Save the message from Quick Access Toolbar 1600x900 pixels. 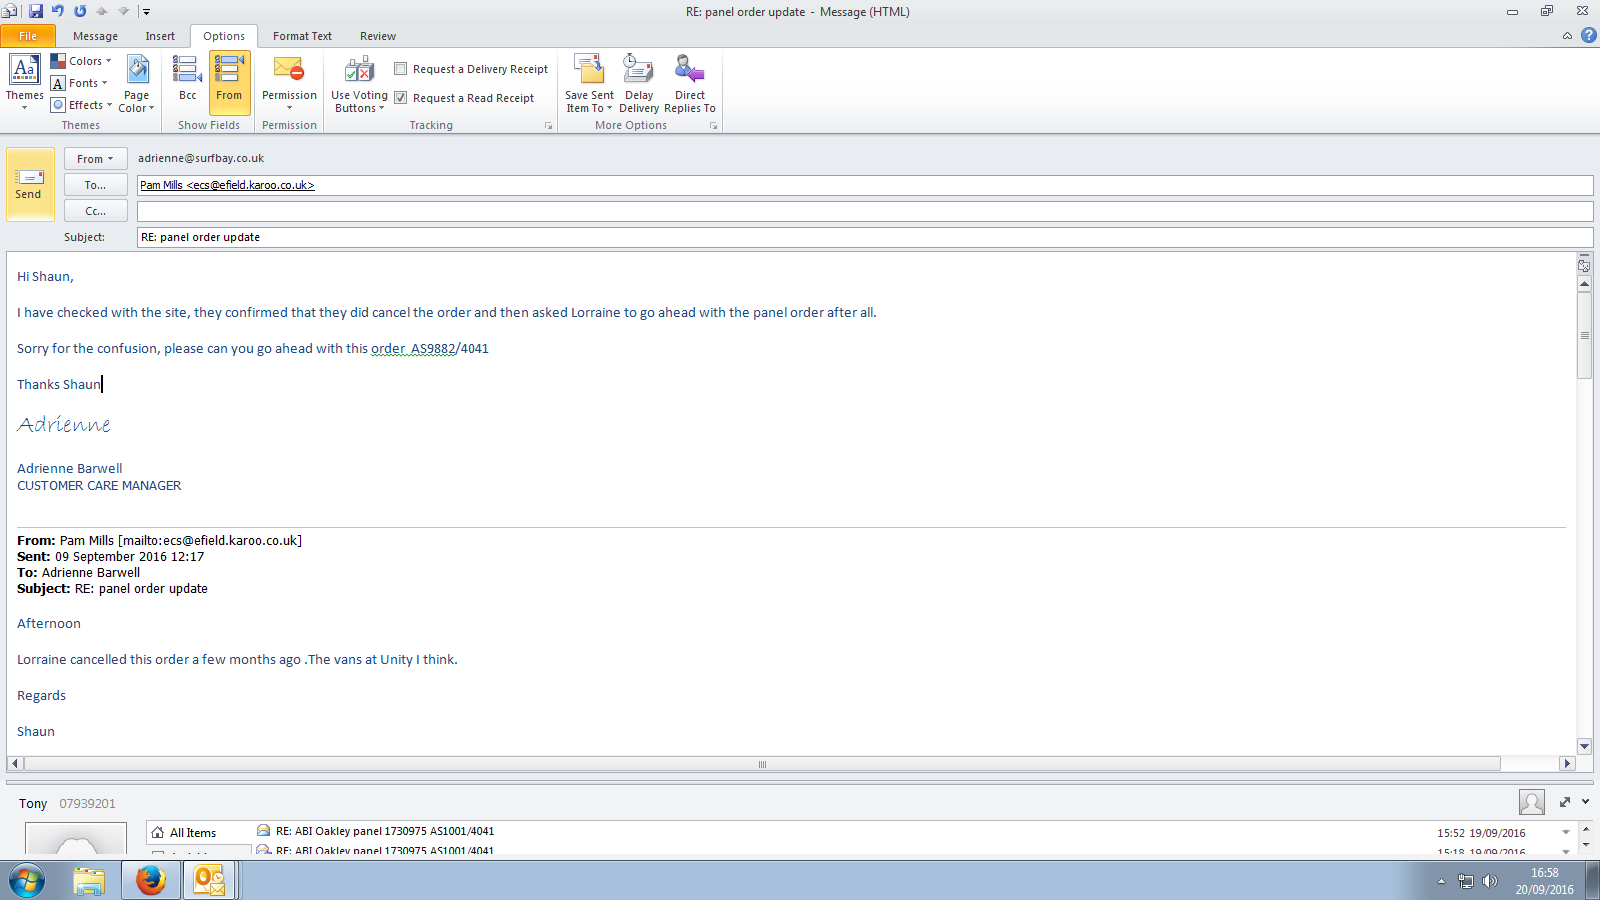click(36, 11)
